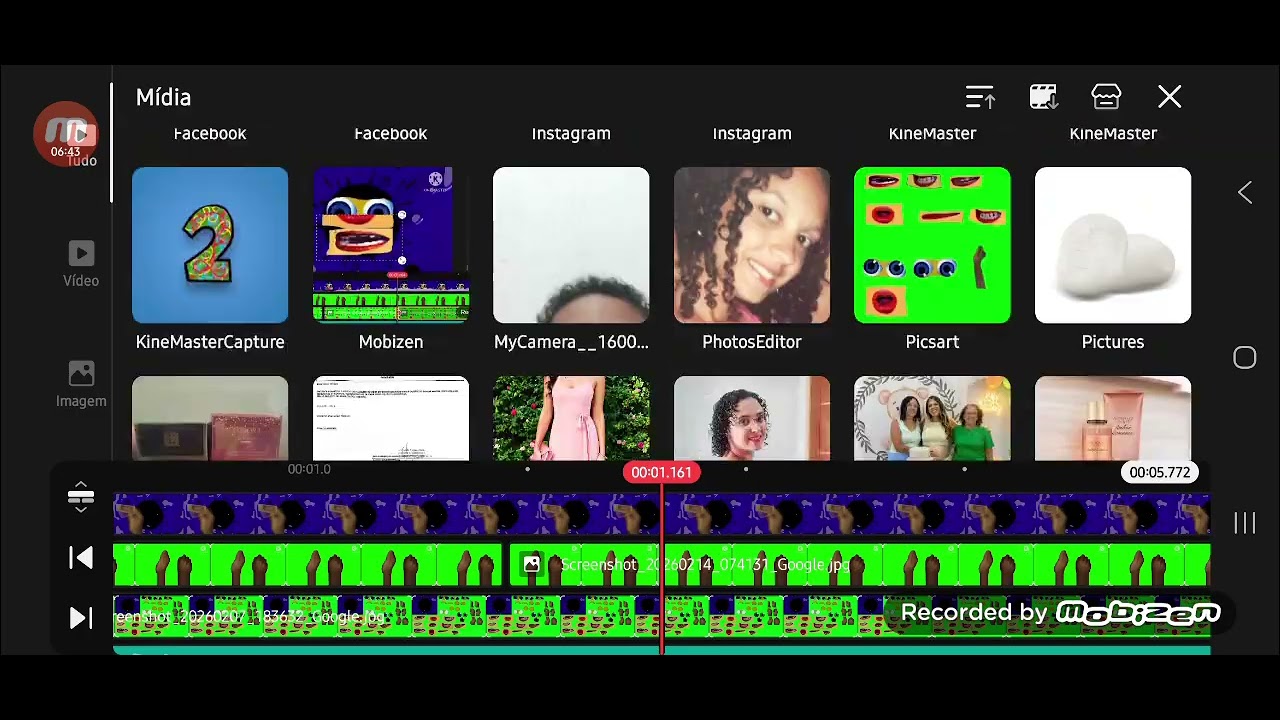Open the media sort options icon
1280x720 pixels.
coord(980,97)
